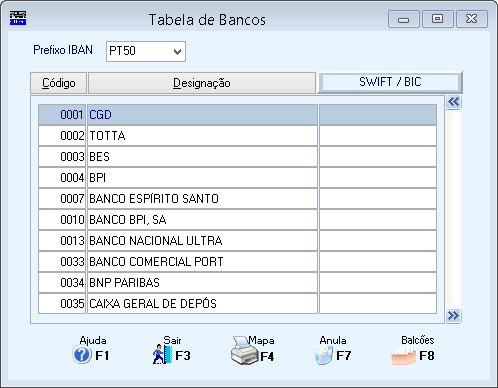Select the BANCO ESPÍRITO SANTO row
The image size is (498, 388).
pos(237,199)
